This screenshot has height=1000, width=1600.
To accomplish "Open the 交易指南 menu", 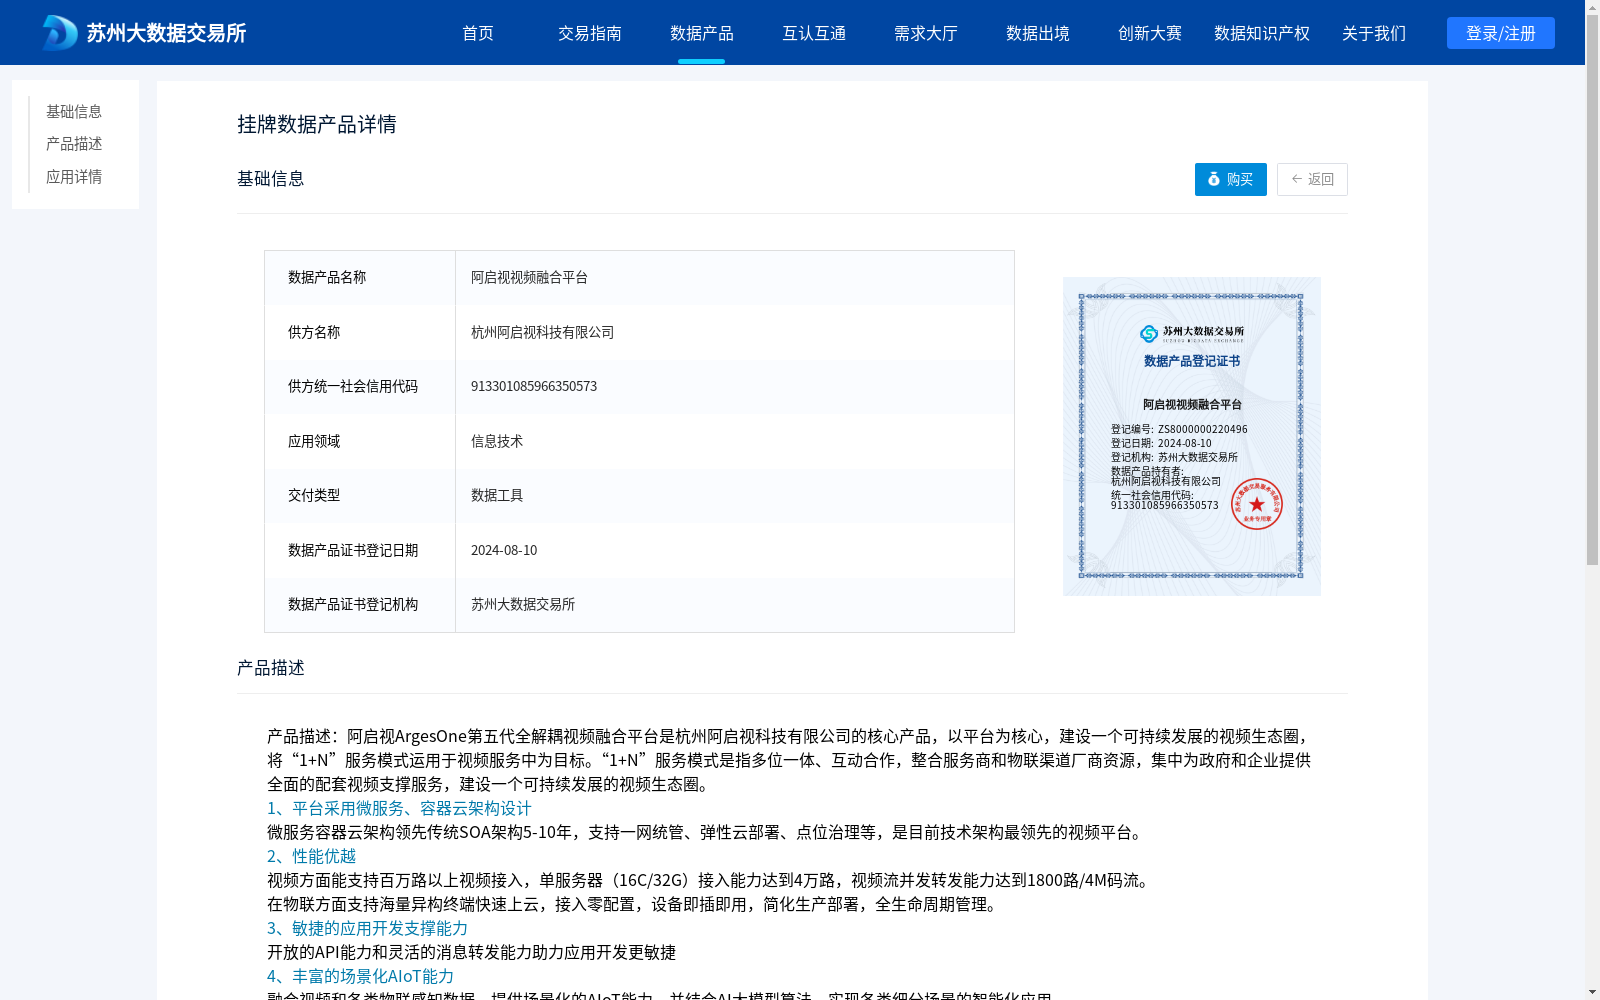I will pos(590,33).
